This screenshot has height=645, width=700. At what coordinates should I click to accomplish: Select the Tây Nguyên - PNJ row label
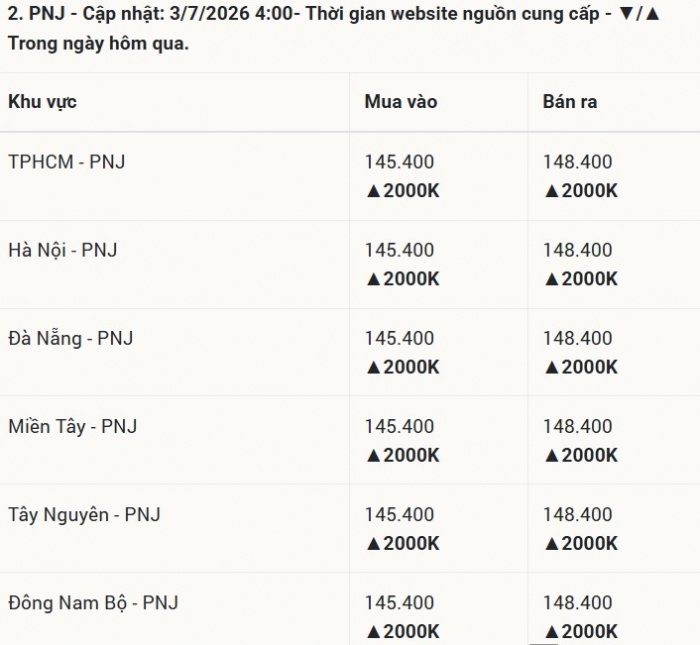pyautogui.click(x=84, y=515)
